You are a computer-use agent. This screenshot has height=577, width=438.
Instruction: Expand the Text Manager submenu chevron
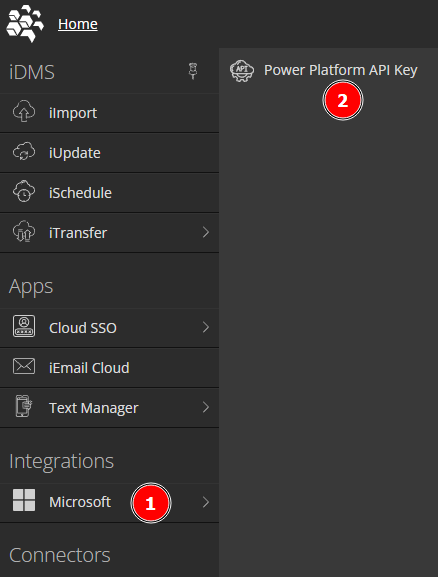206,407
